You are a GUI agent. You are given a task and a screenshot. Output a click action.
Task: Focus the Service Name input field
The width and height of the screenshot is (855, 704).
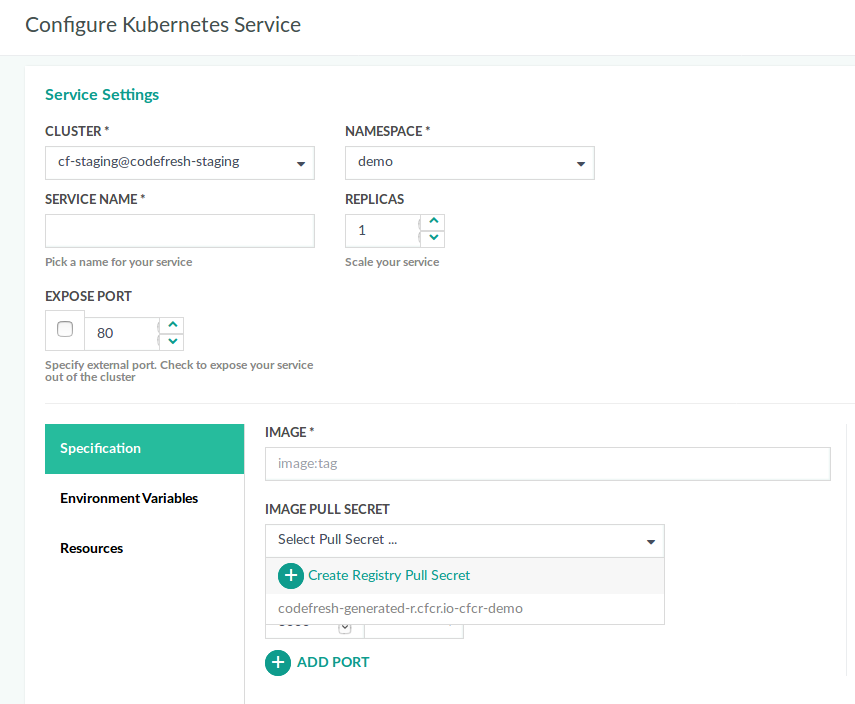(180, 230)
